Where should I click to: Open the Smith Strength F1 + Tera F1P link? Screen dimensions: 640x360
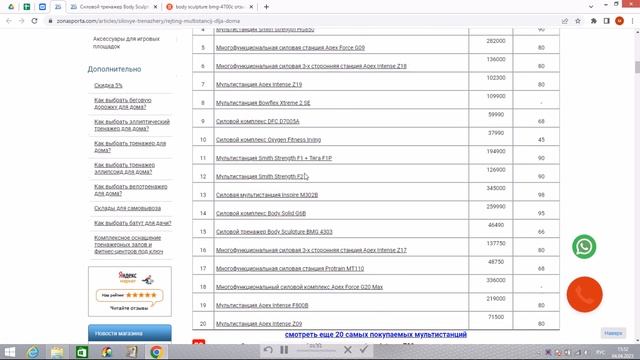coord(274,158)
